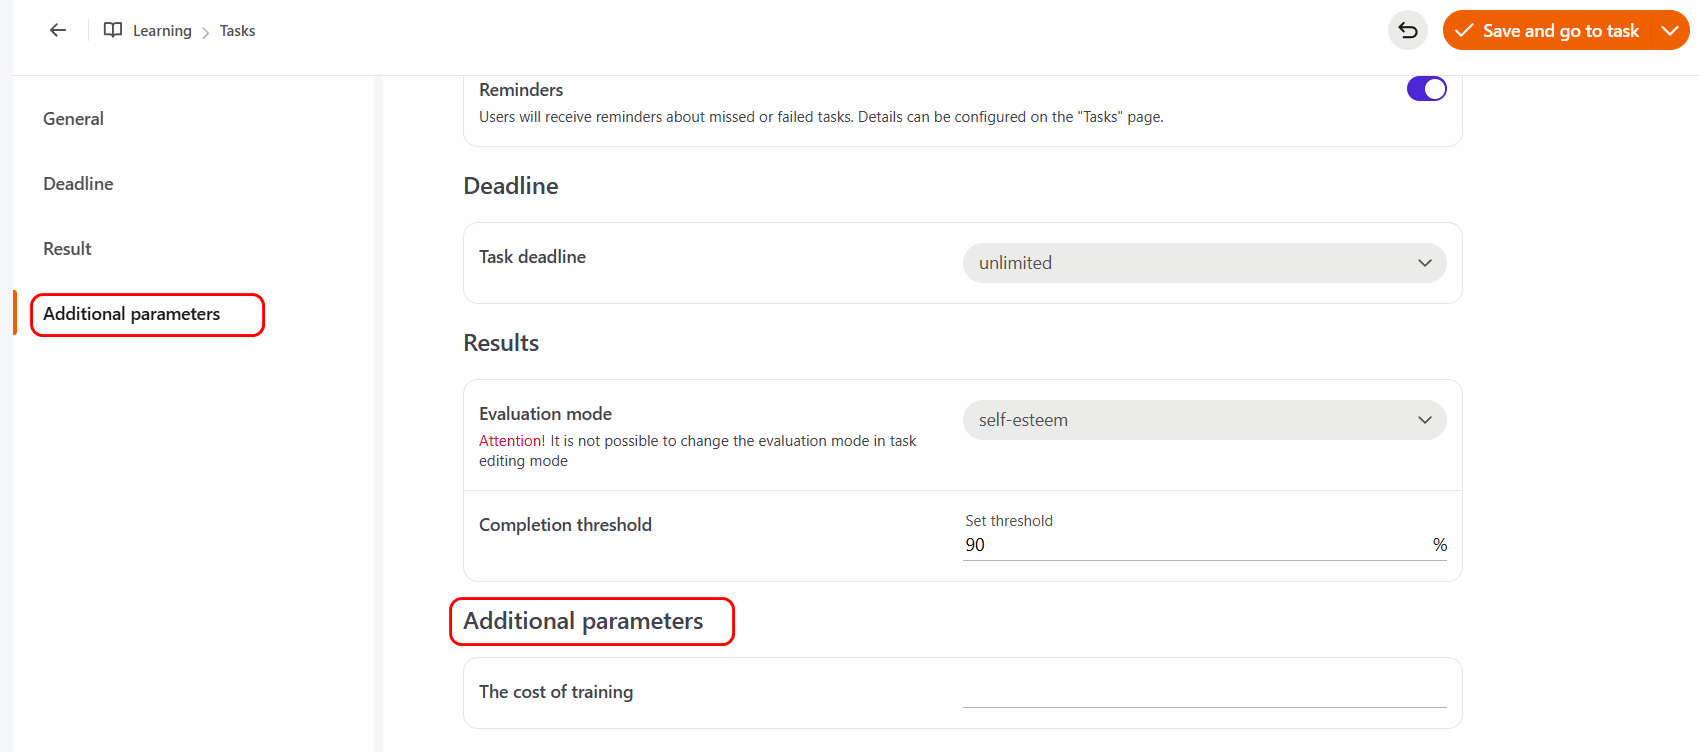This screenshot has height=752, width=1699.
Task: Click the breadcrumb chevron separator
Action: pyautogui.click(x=206, y=32)
